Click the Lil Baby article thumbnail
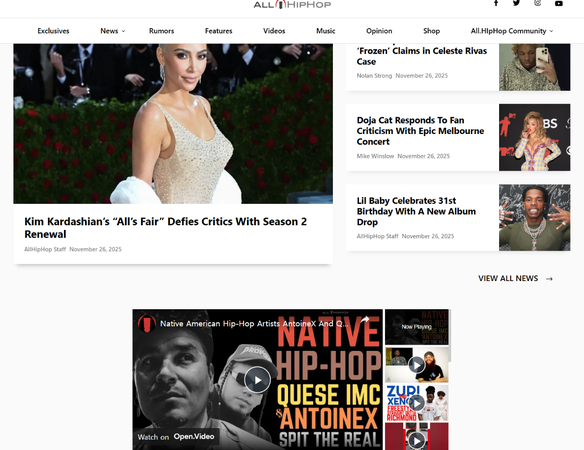584x450 pixels. [x=534, y=218]
